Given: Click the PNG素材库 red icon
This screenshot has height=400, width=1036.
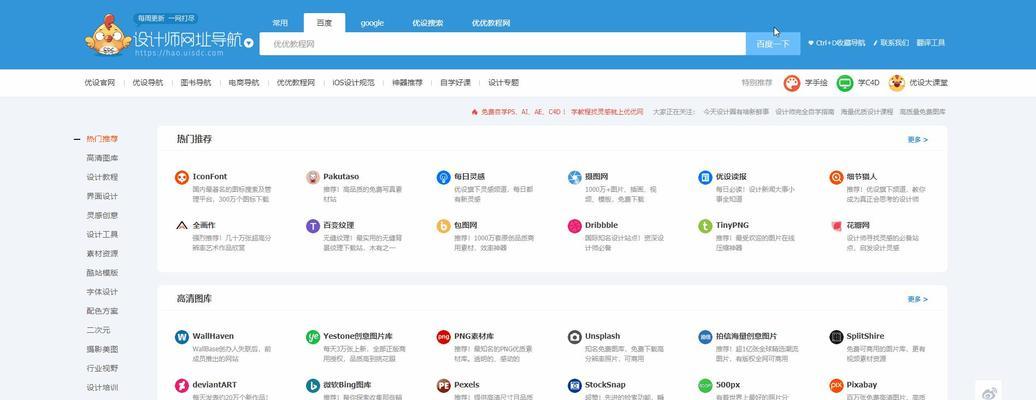Looking at the screenshot, I should [443, 337].
